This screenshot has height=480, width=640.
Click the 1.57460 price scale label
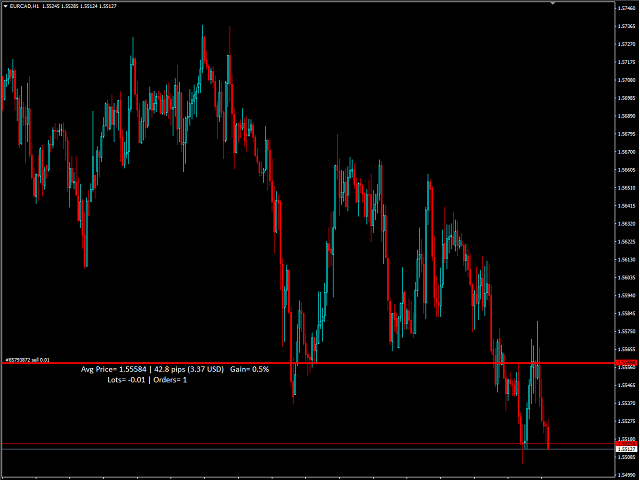click(626, 8)
